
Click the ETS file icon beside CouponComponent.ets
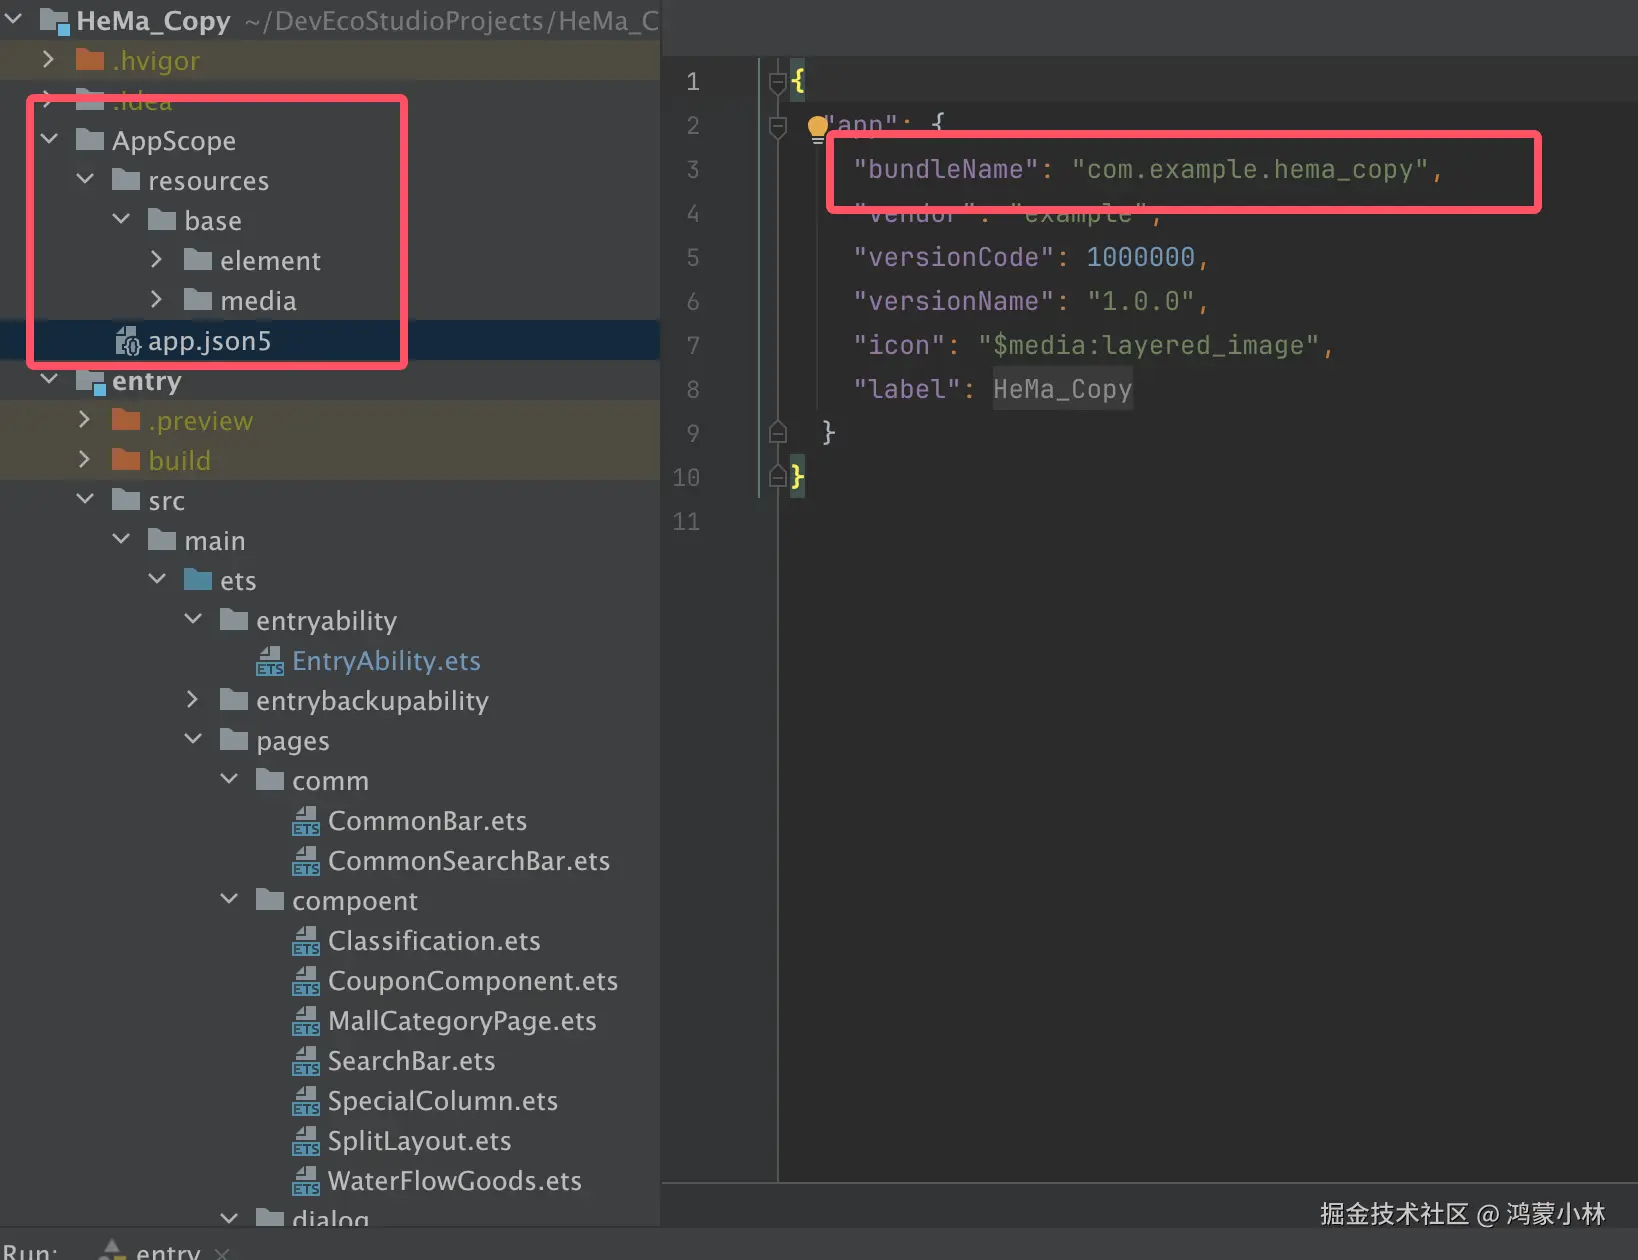coord(306,981)
